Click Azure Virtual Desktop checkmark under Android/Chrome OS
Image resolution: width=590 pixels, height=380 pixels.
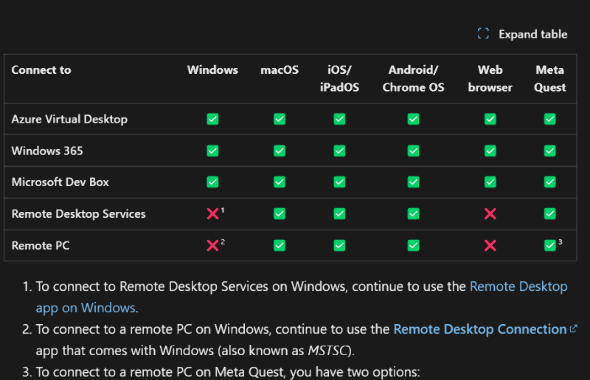pyautogui.click(x=413, y=119)
